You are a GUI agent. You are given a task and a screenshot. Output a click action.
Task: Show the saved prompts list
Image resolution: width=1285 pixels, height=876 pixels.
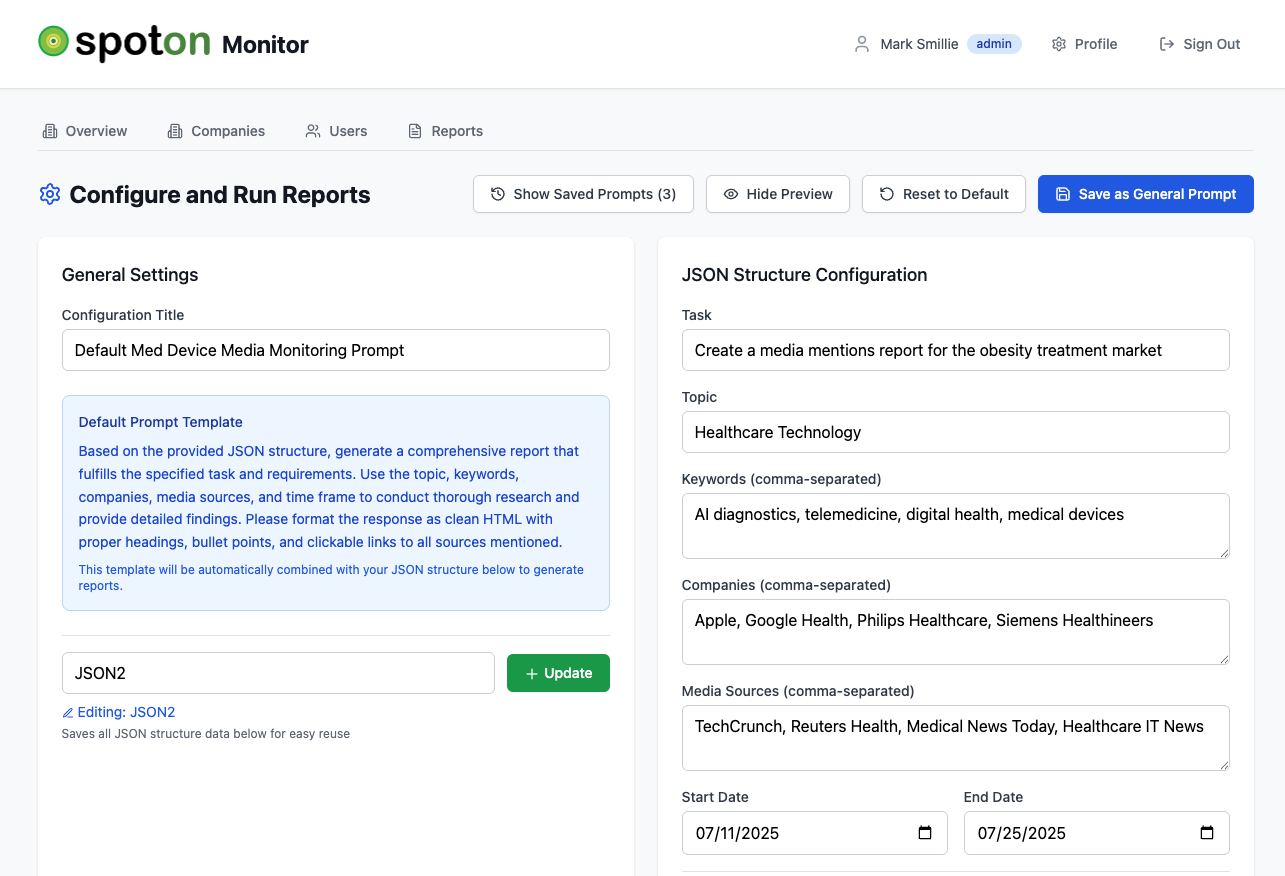point(583,194)
